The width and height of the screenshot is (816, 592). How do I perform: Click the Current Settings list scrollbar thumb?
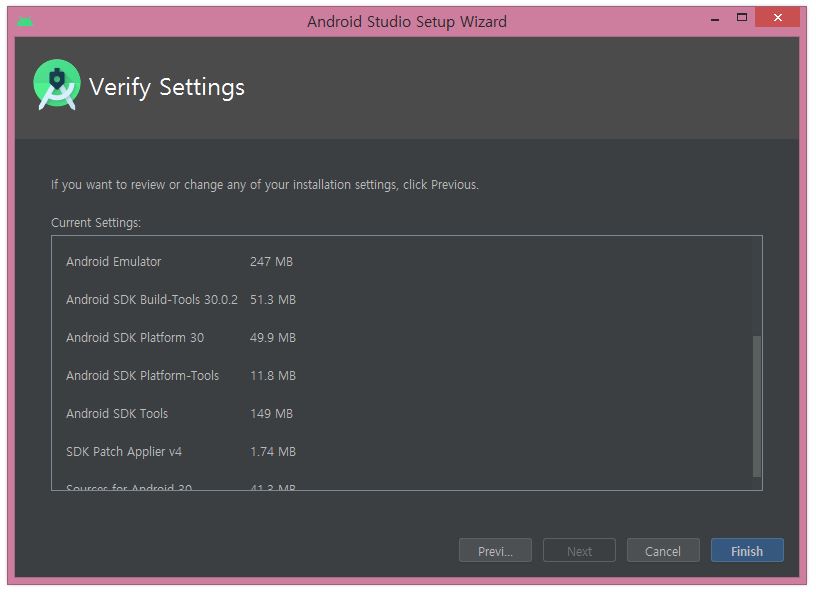click(x=757, y=406)
